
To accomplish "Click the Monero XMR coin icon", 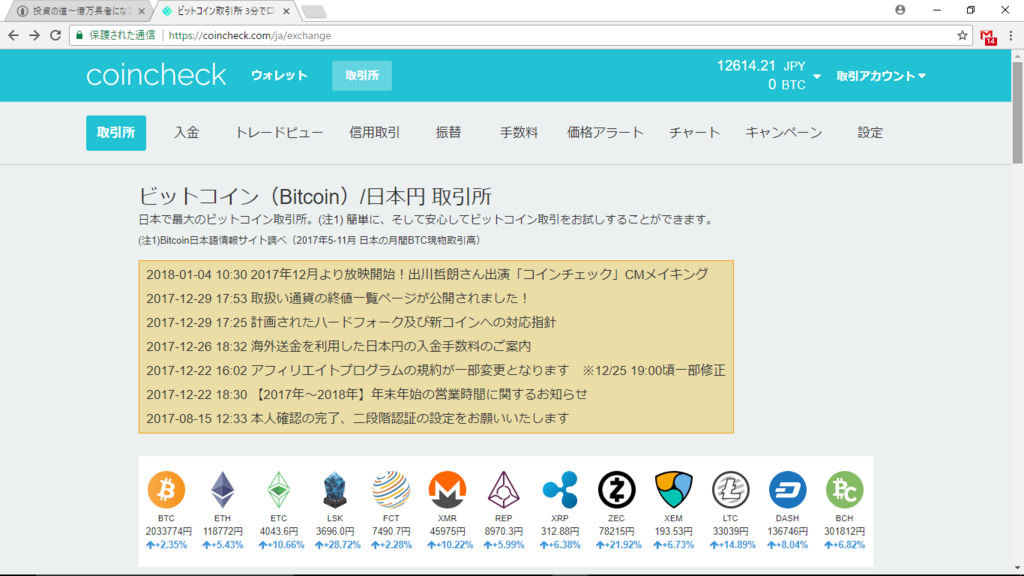I will (447, 489).
